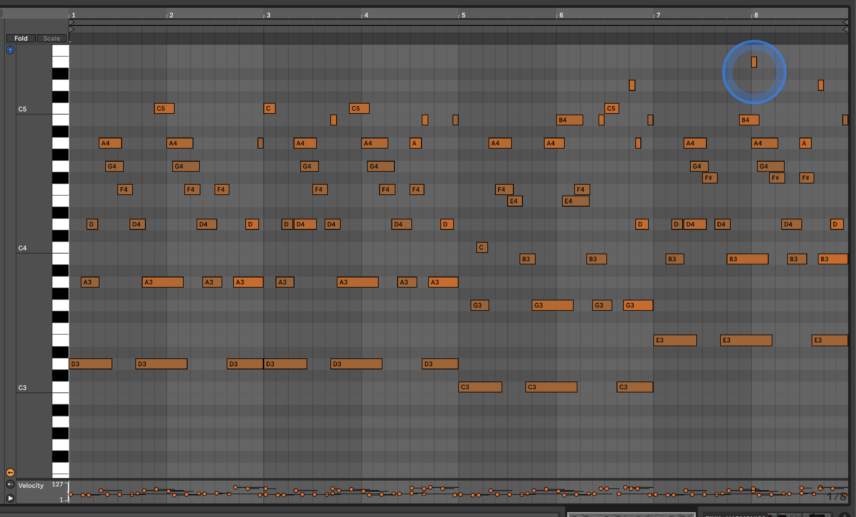Image resolution: width=856 pixels, height=517 pixels.
Task: Select the loop brace bar
Action: tap(459, 22)
